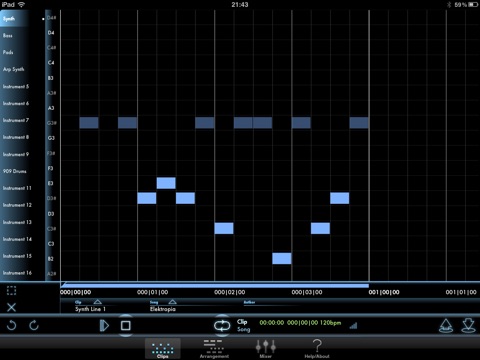
Task: Select the Instrument 9 track
Action: point(16,154)
